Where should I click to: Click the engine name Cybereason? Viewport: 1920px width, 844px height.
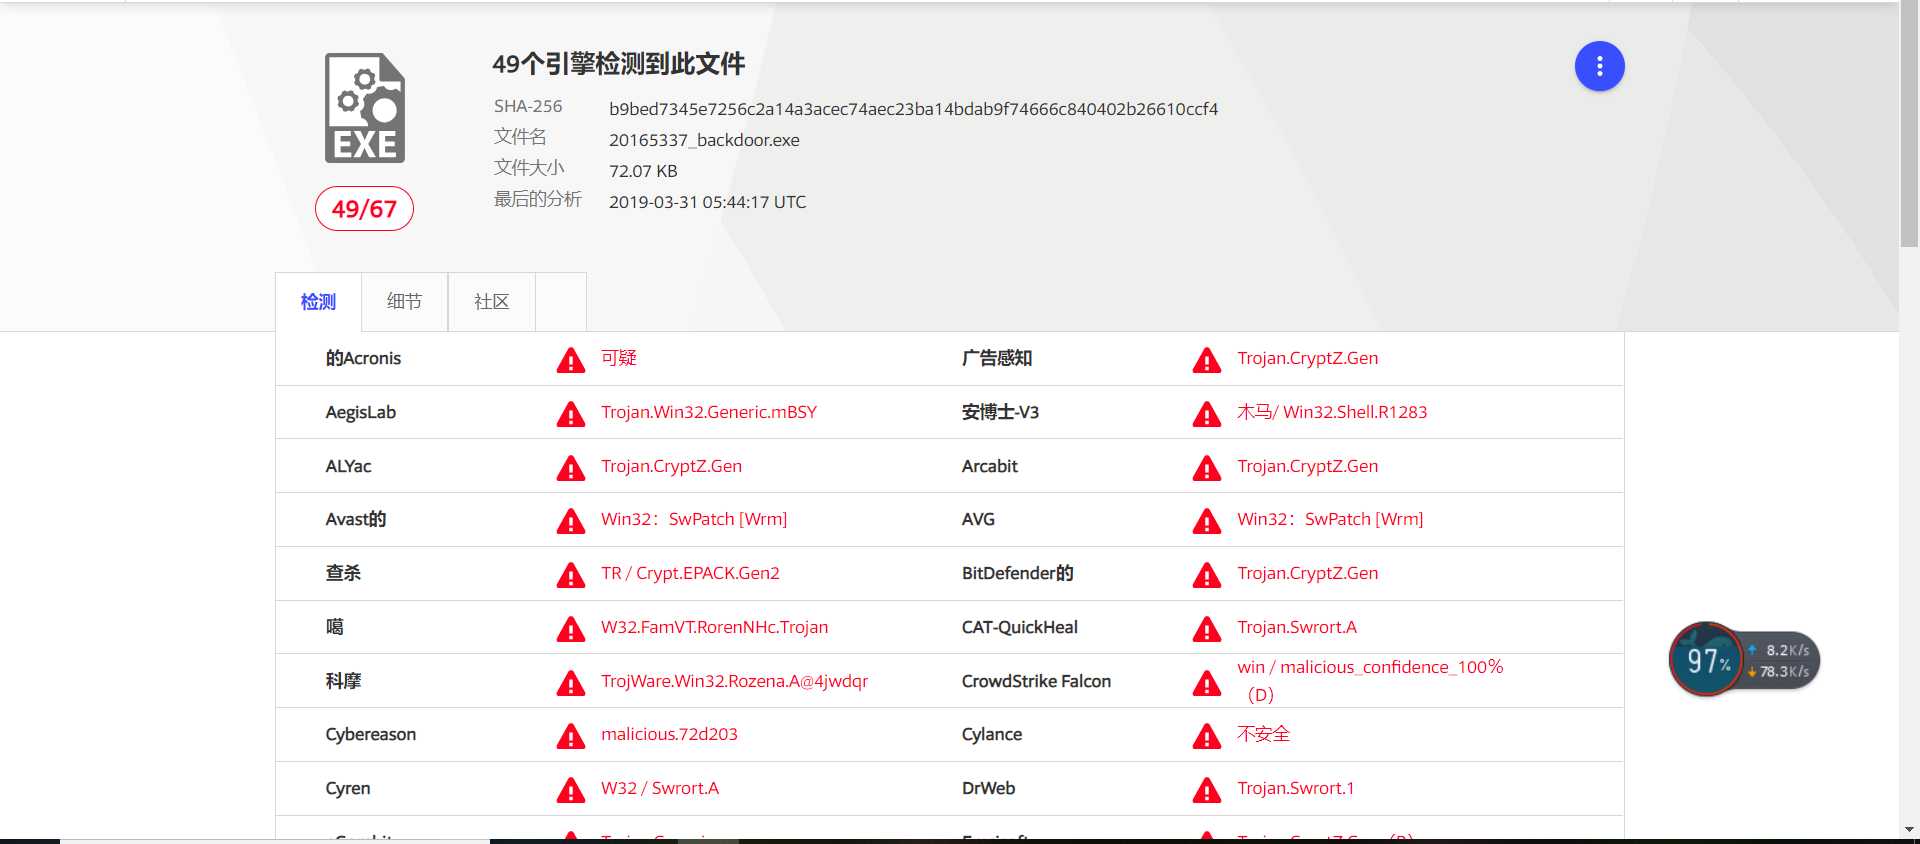coord(370,734)
